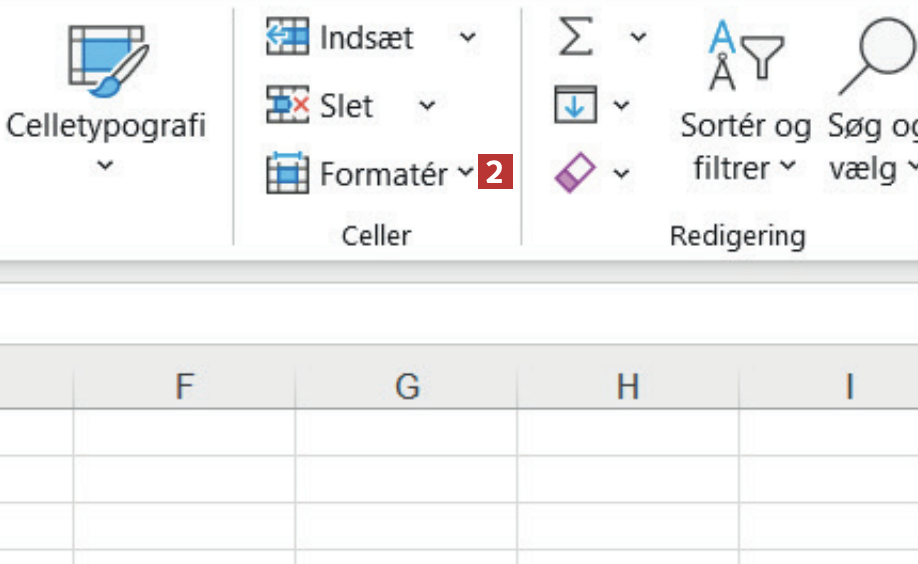Open the arrow beside the eraser icon
This screenshot has width=918, height=564.
click(x=621, y=174)
